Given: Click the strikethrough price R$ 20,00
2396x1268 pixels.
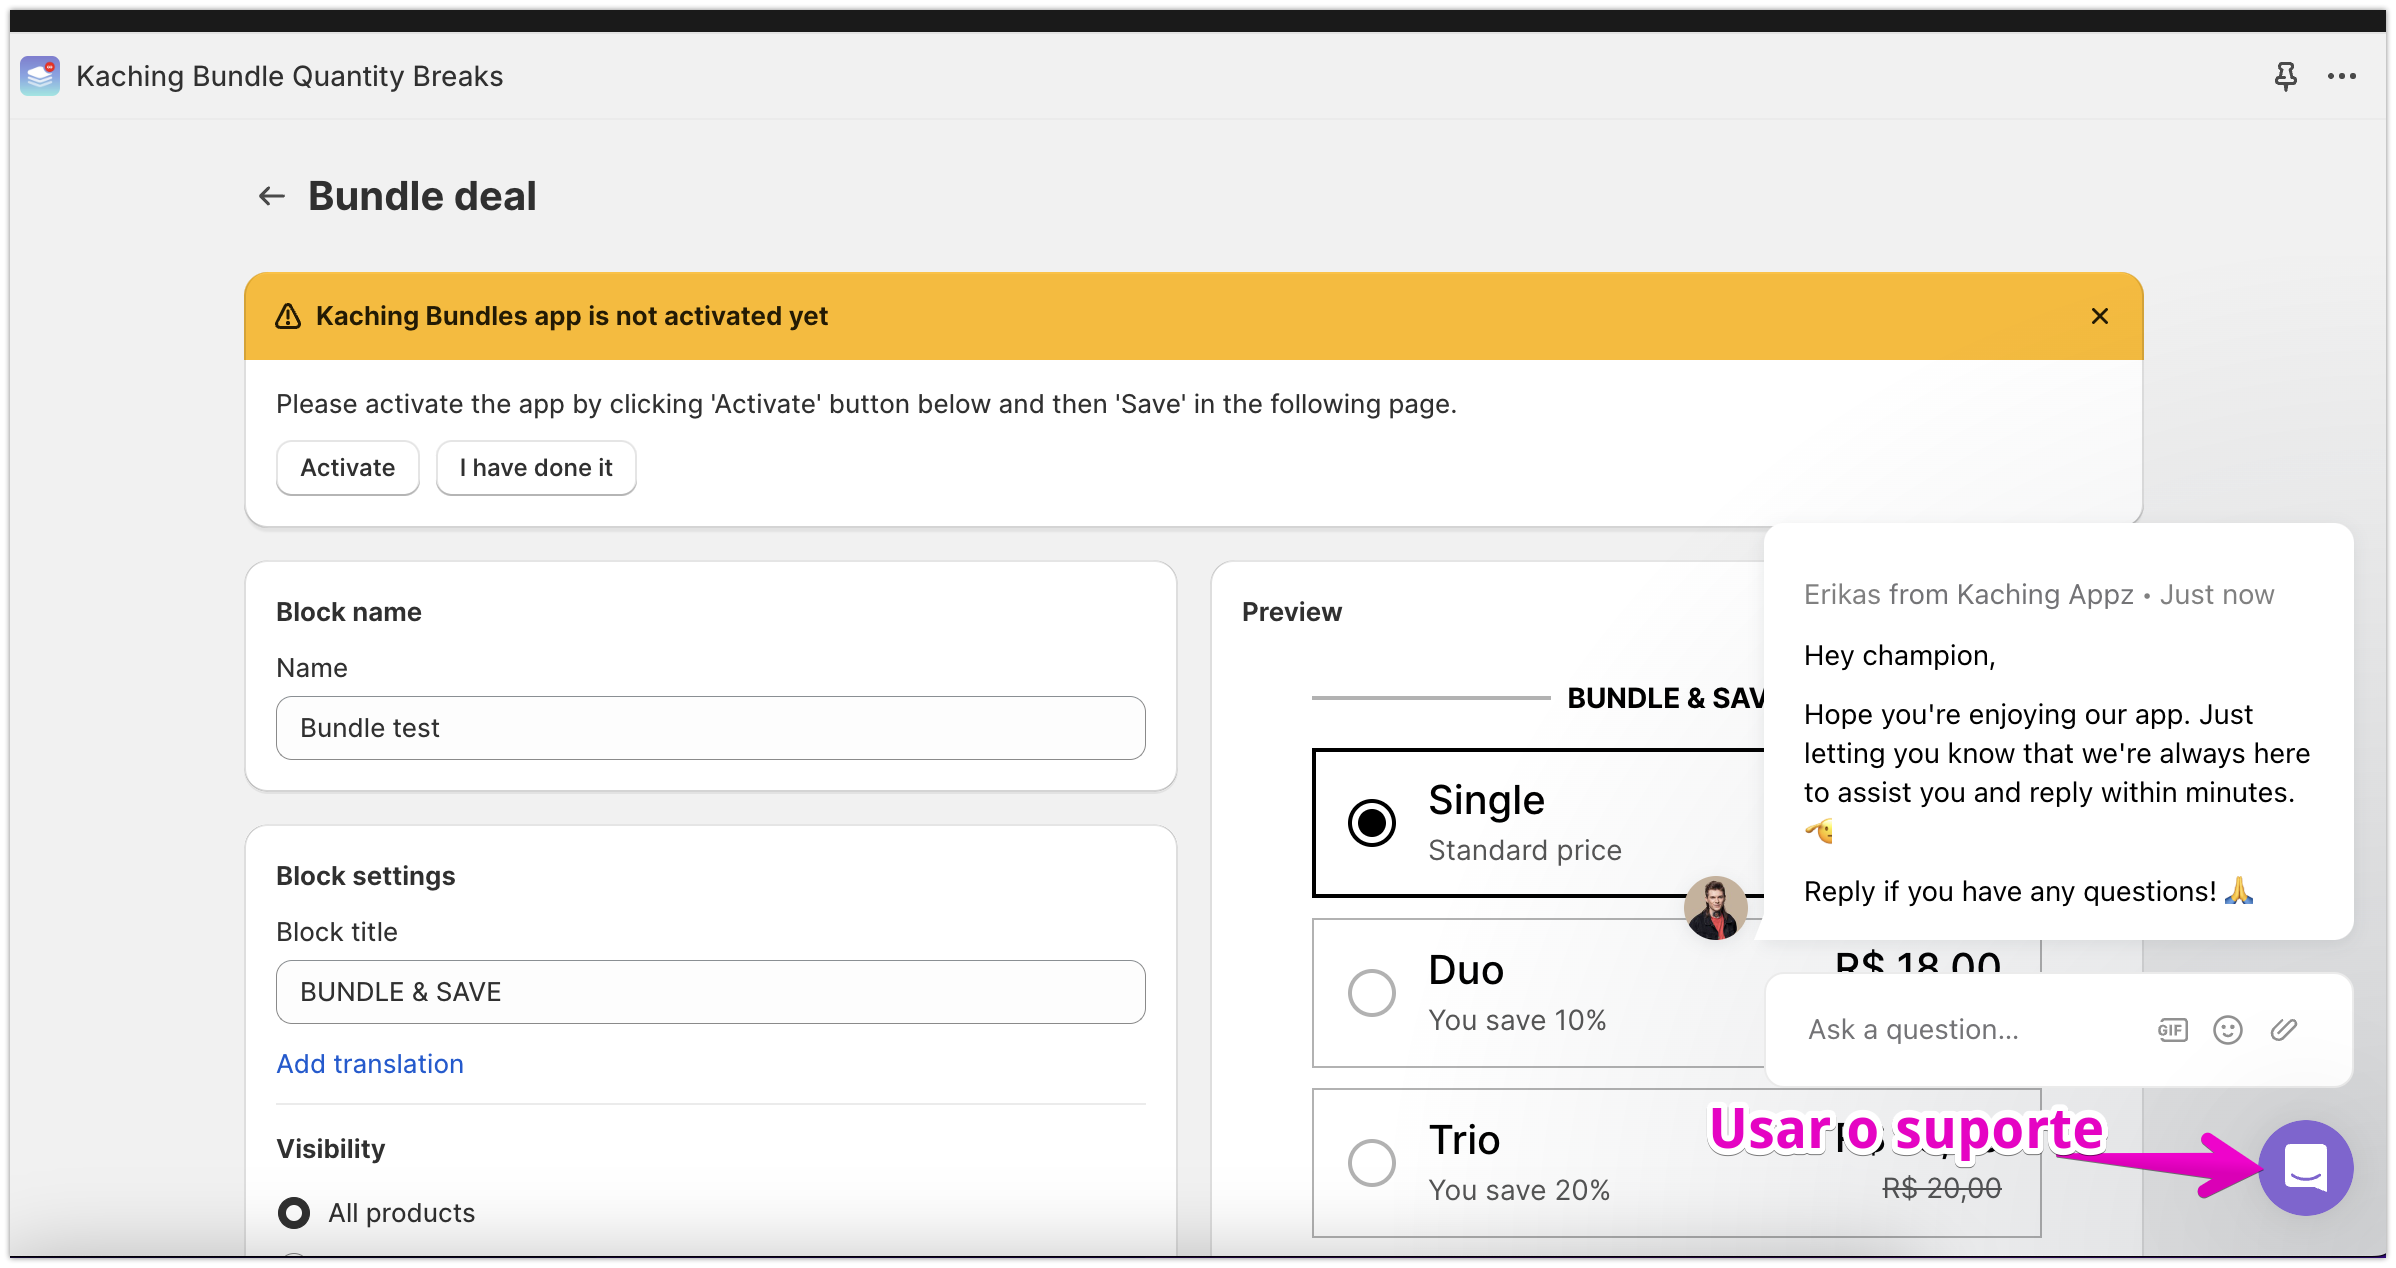Looking at the screenshot, I should point(1942,1188).
